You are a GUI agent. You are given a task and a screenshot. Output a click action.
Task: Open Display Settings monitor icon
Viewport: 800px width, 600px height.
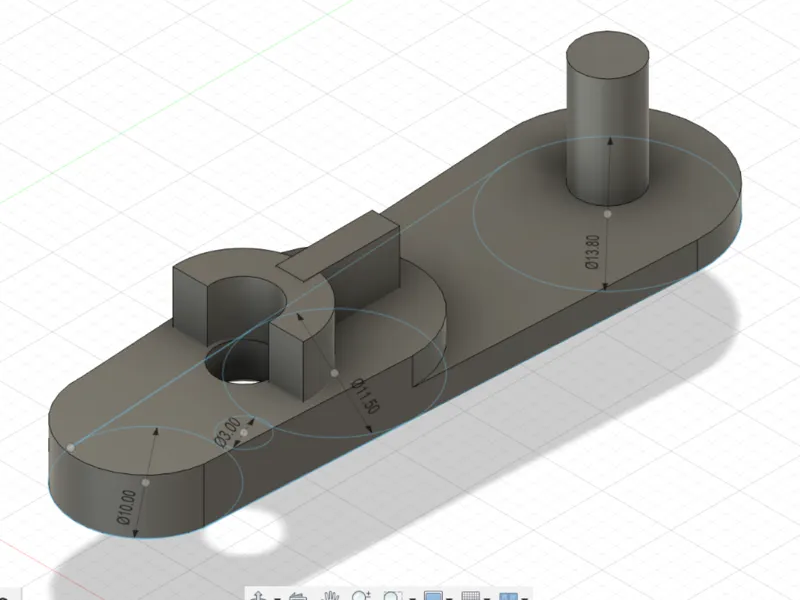click(433, 595)
